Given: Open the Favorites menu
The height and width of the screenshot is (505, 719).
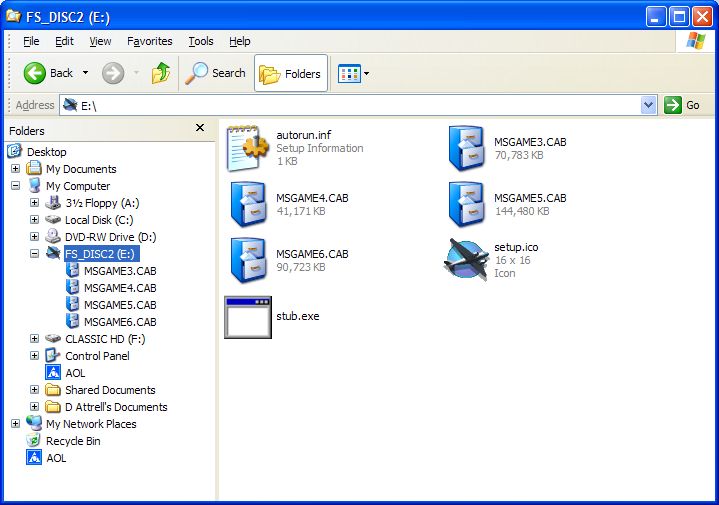Looking at the screenshot, I should (x=149, y=41).
